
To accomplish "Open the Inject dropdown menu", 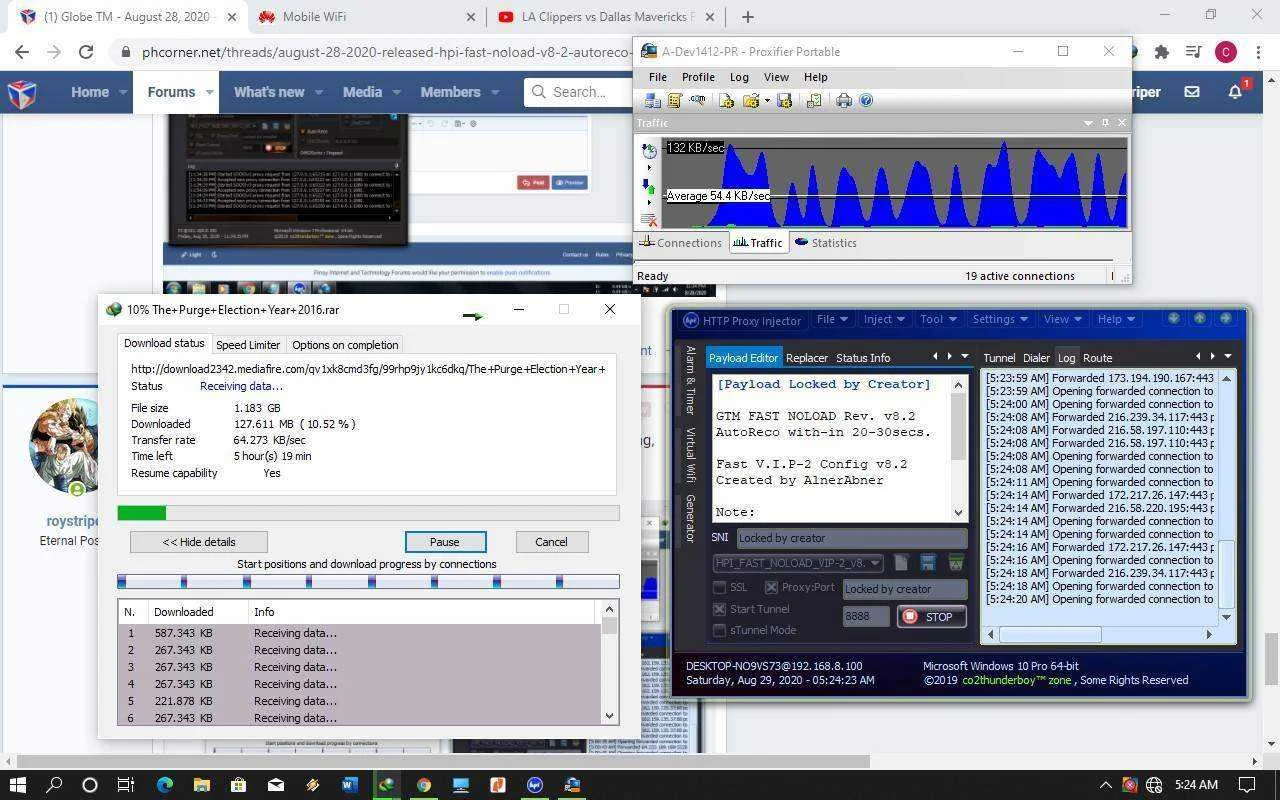I will [x=883, y=319].
